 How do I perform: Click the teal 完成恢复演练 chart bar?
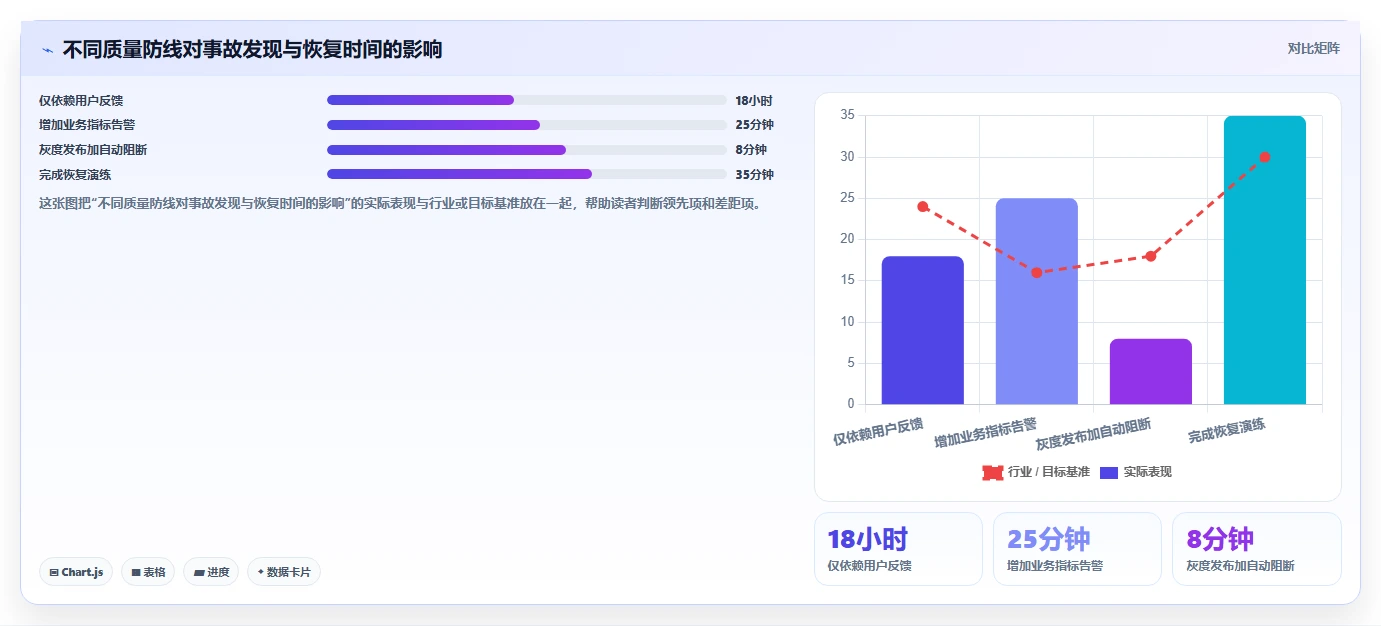point(1265,260)
